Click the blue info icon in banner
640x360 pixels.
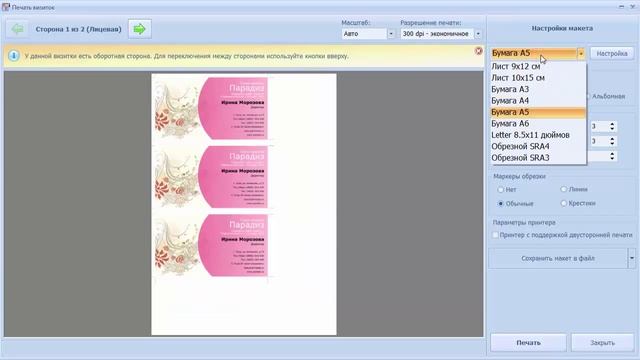click(13, 56)
